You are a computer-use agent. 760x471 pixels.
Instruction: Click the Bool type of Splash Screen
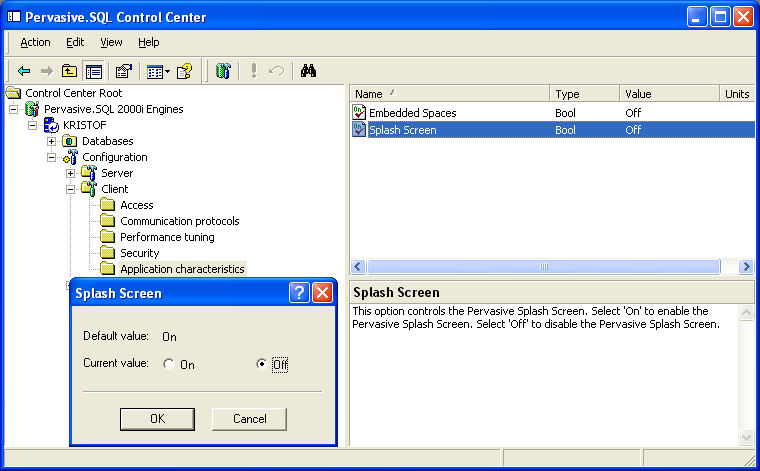(565, 130)
